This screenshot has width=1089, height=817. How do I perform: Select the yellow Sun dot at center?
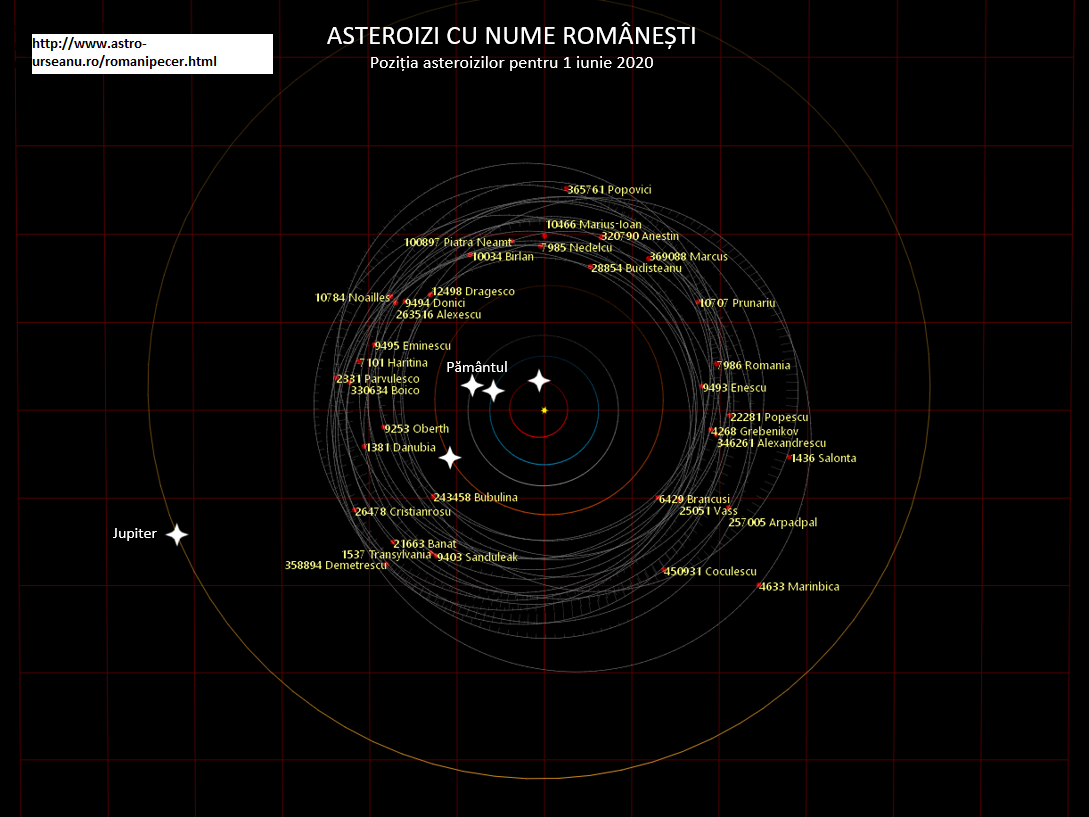(x=544, y=410)
